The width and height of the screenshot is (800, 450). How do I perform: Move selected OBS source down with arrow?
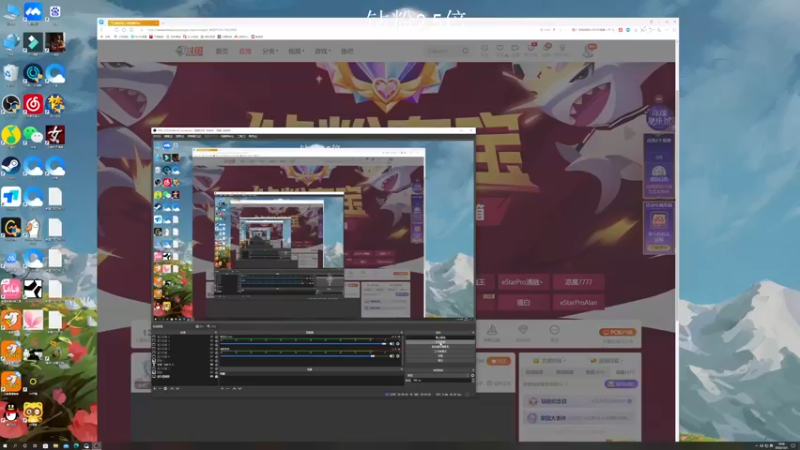[178, 389]
